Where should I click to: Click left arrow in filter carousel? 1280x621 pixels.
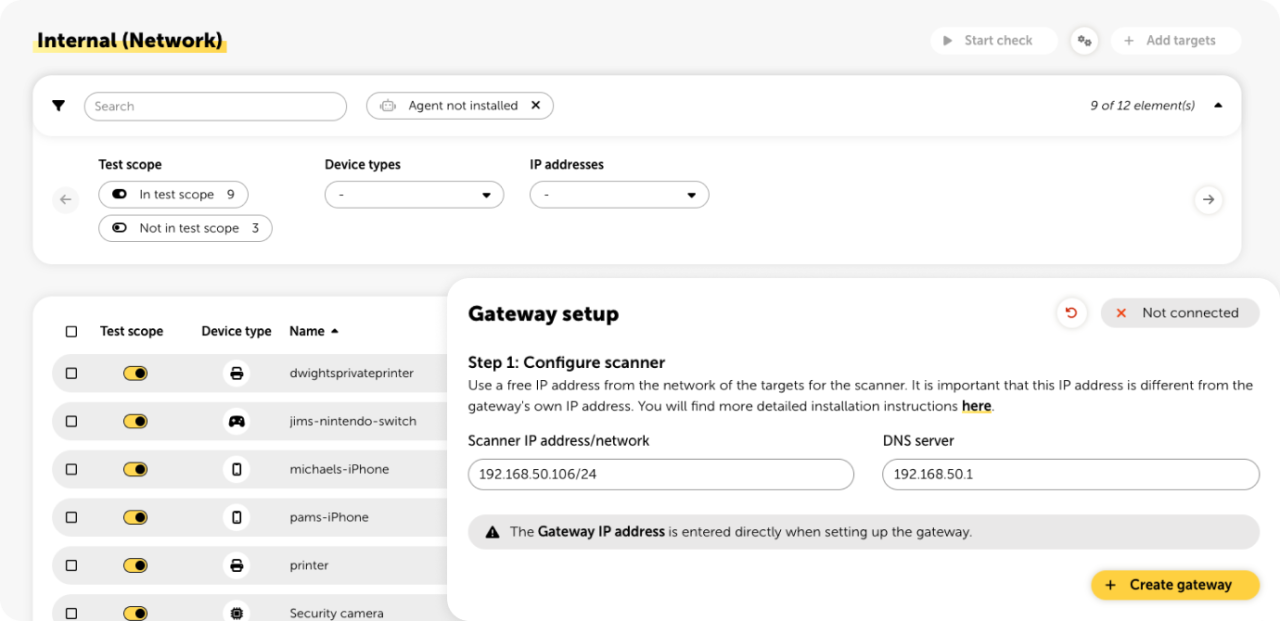(65, 200)
